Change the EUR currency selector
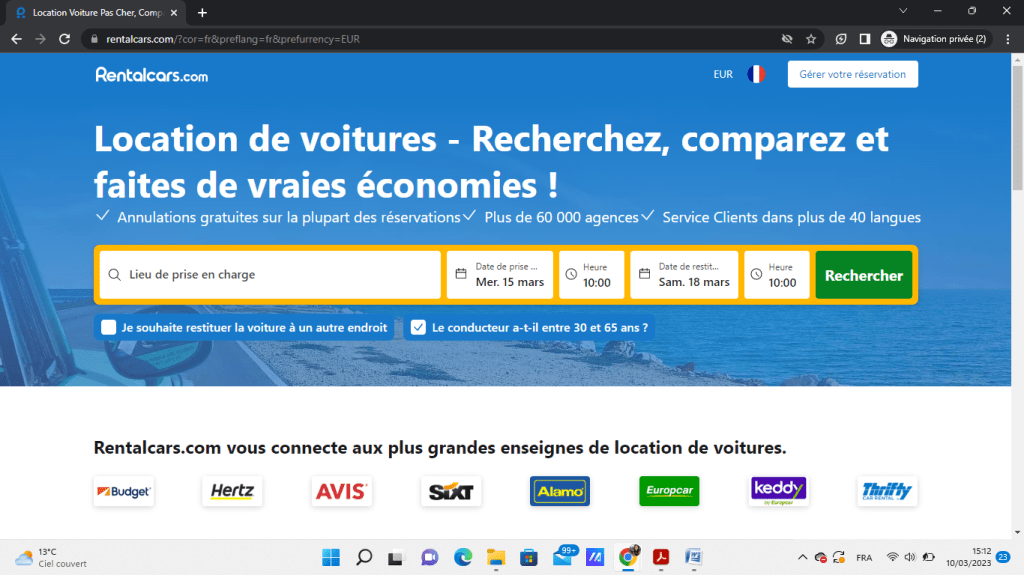This screenshot has height=575, width=1024. 723,74
